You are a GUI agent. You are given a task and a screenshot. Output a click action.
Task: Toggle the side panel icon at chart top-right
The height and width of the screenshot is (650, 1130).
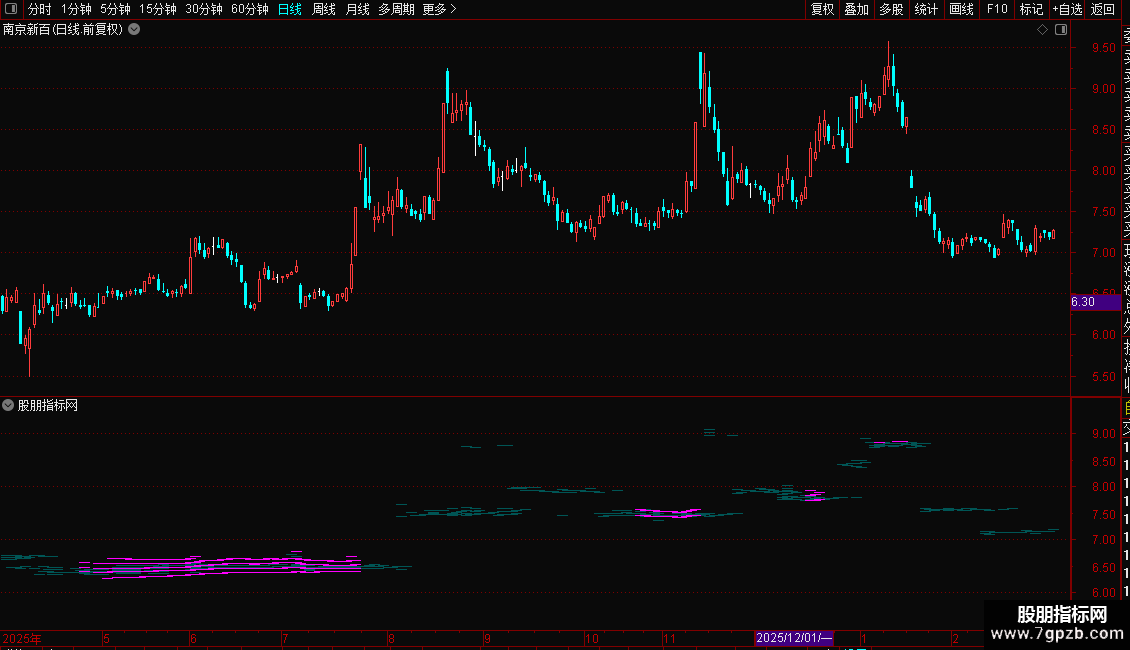pyautogui.click(x=1061, y=30)
